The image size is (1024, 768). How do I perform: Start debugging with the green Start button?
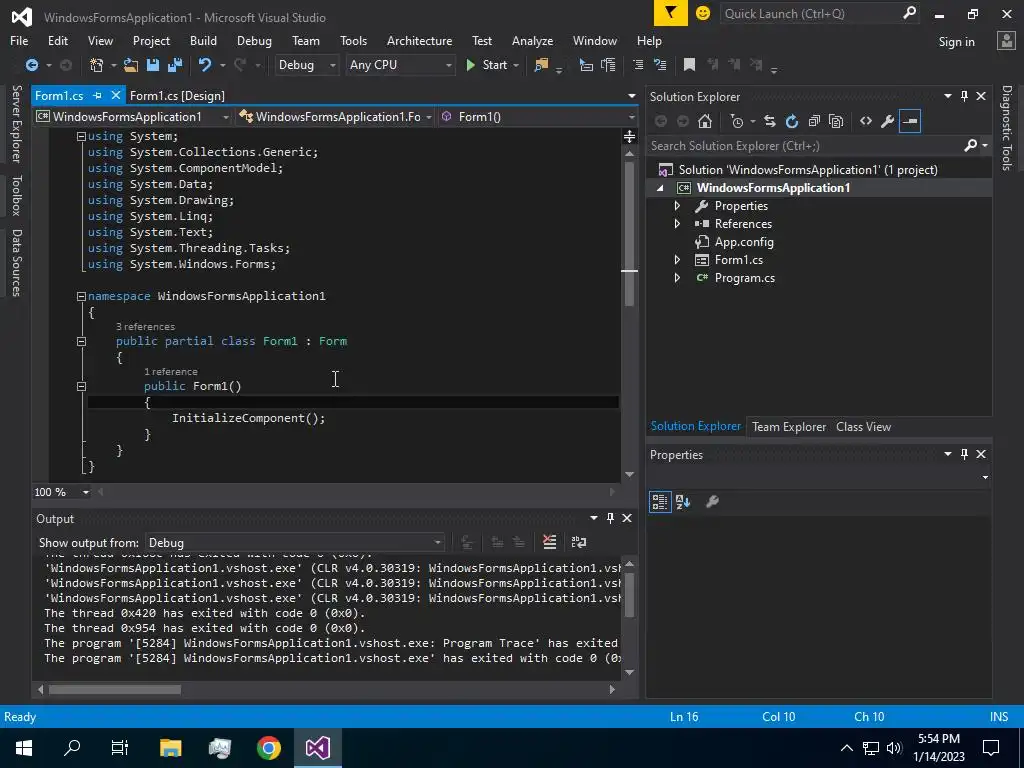pos(487,65)
